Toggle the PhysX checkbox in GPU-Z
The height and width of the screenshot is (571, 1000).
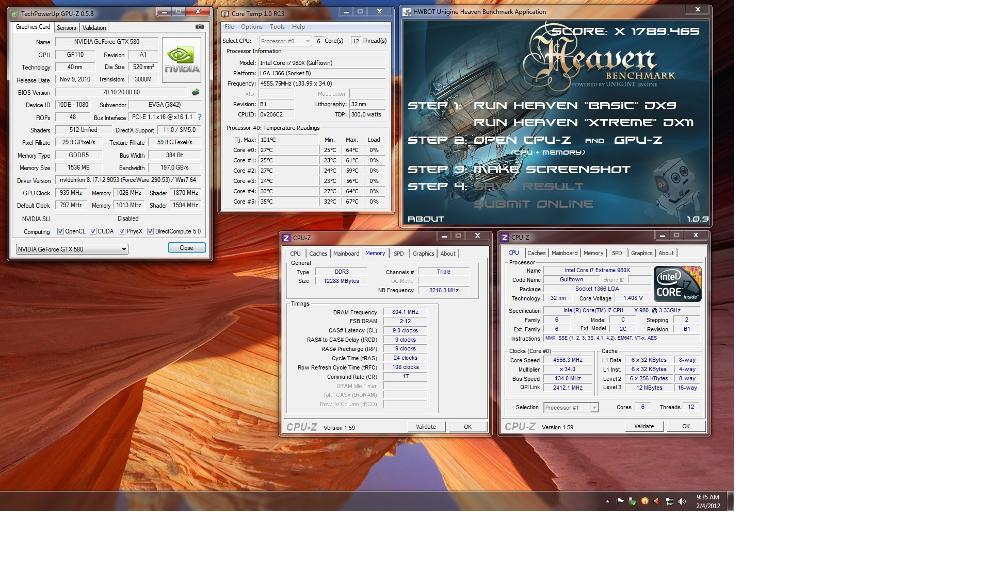coord(122,231)
